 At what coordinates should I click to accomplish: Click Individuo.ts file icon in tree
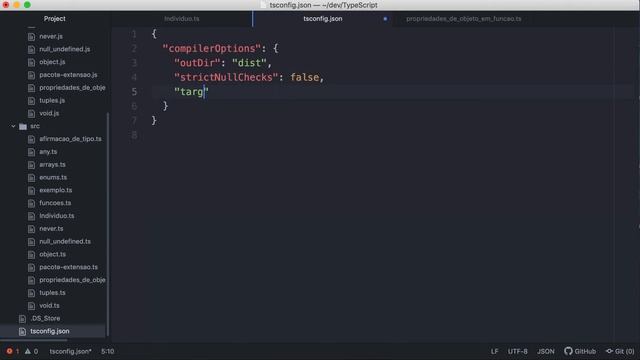point(31,216)
